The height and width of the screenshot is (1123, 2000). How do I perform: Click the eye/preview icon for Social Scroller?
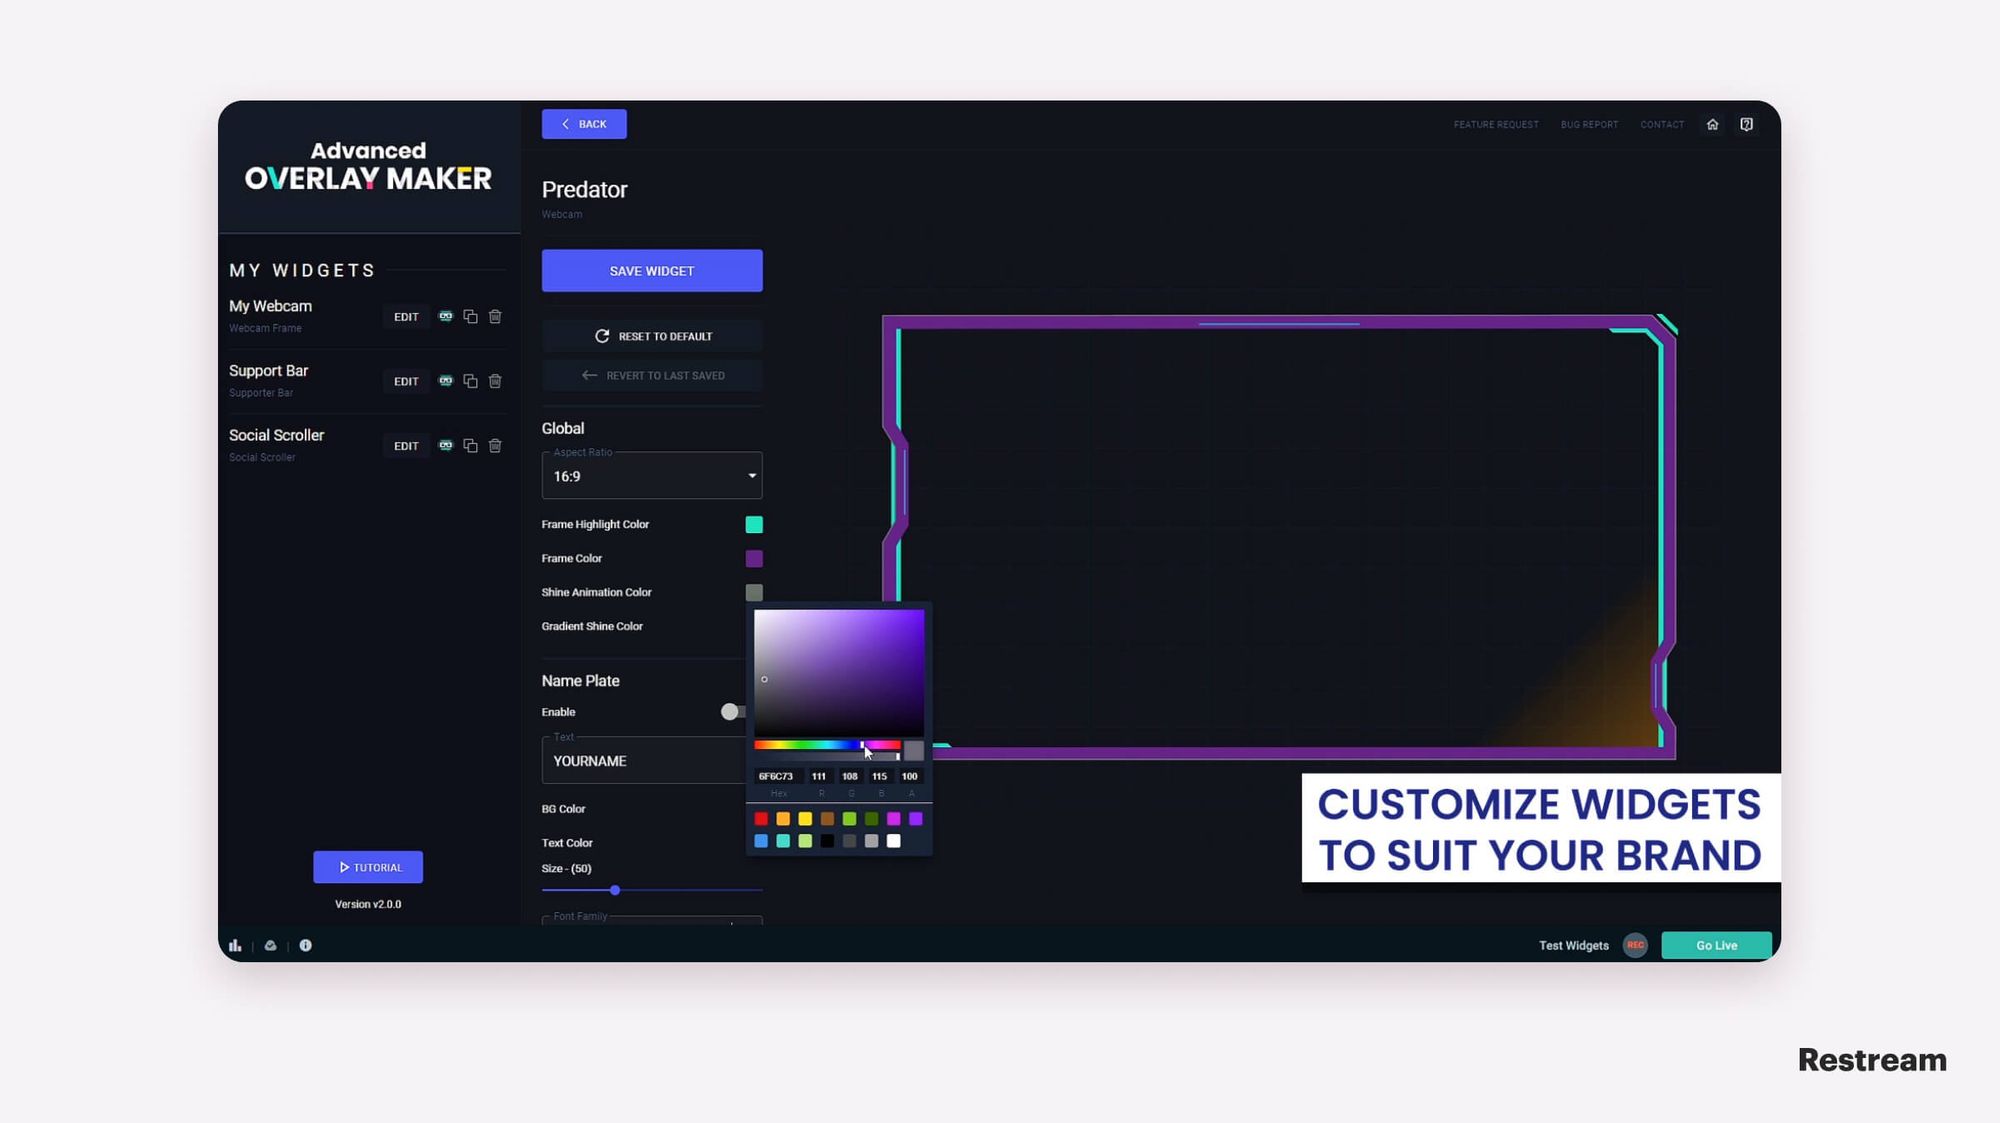[444, 445]
